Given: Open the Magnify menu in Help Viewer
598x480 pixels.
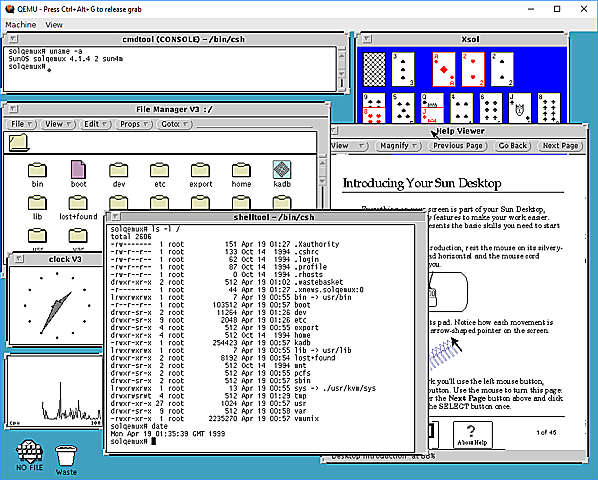Looking at the screenshot, I should 398,146.
